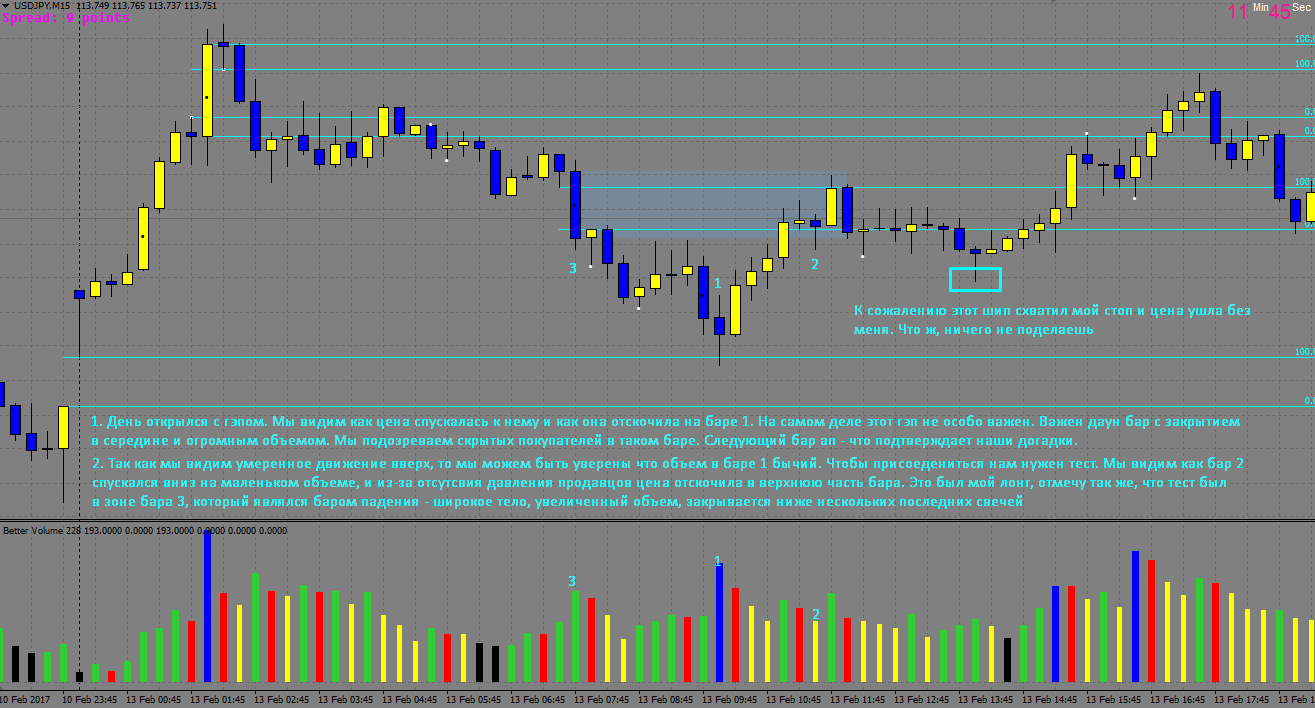The width and height of the screenshot is (1315, 708).
Task: Click the '13 Feb 05:45' time axis label
Action: (474, 699)
